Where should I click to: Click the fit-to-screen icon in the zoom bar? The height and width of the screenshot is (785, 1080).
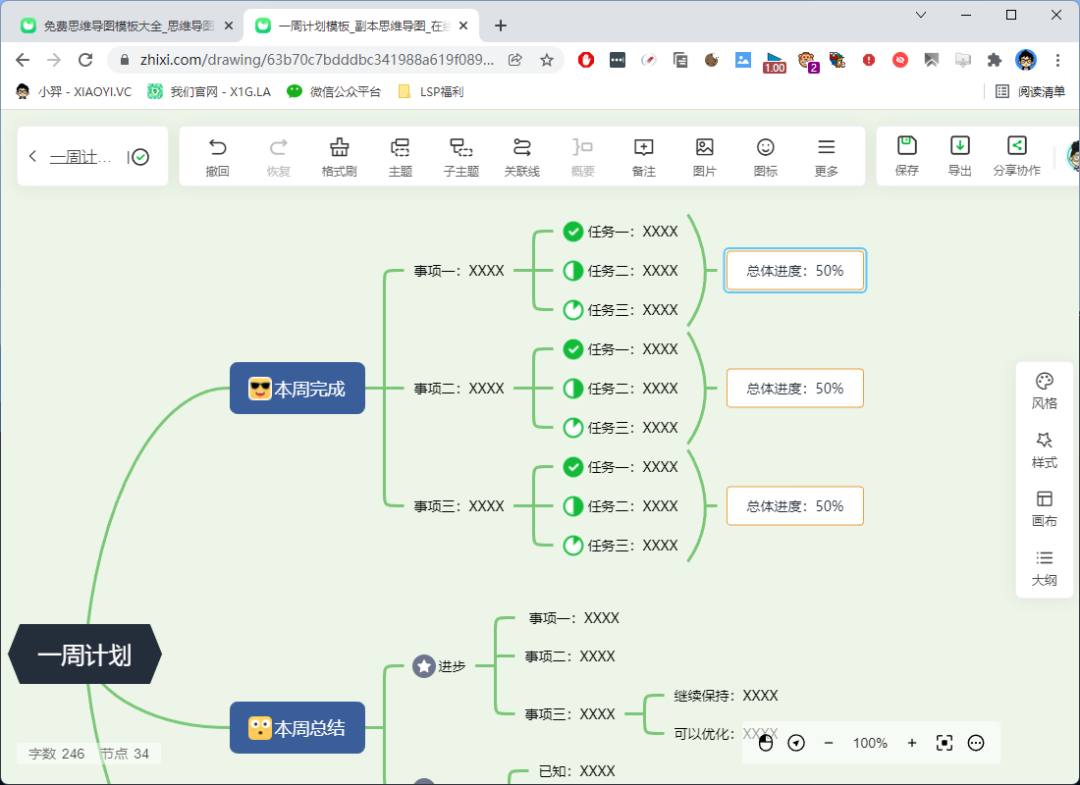(944, 743)
